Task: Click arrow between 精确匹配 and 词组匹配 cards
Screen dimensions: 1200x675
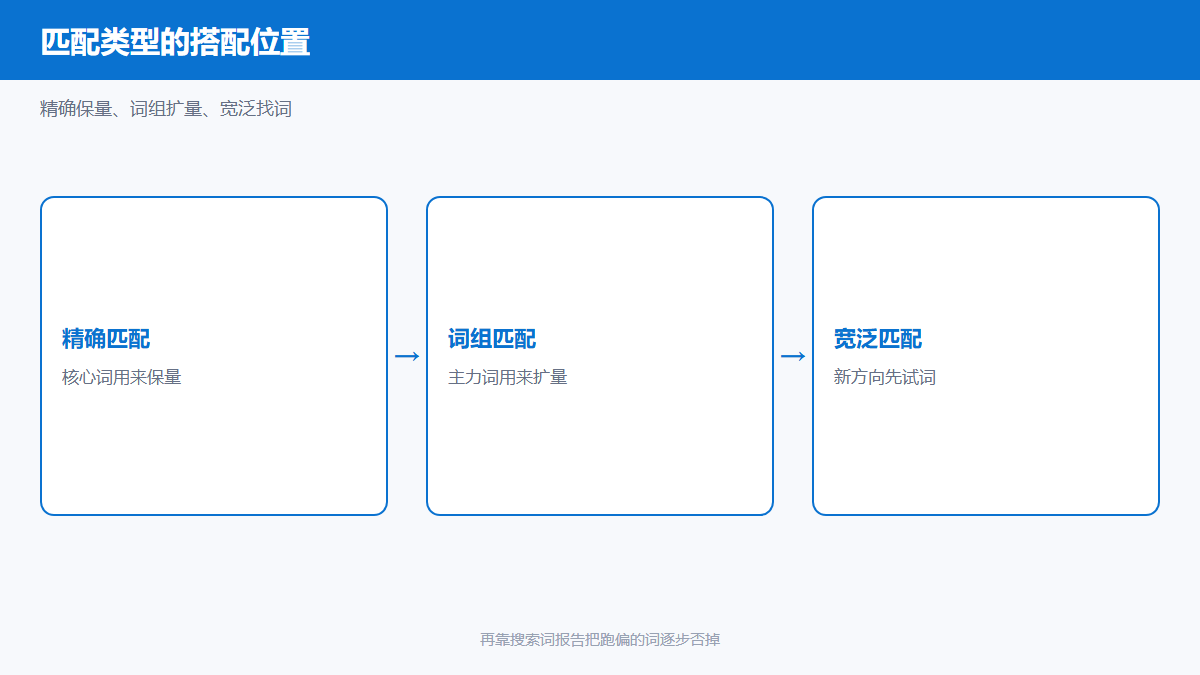Action: point(407,356)
